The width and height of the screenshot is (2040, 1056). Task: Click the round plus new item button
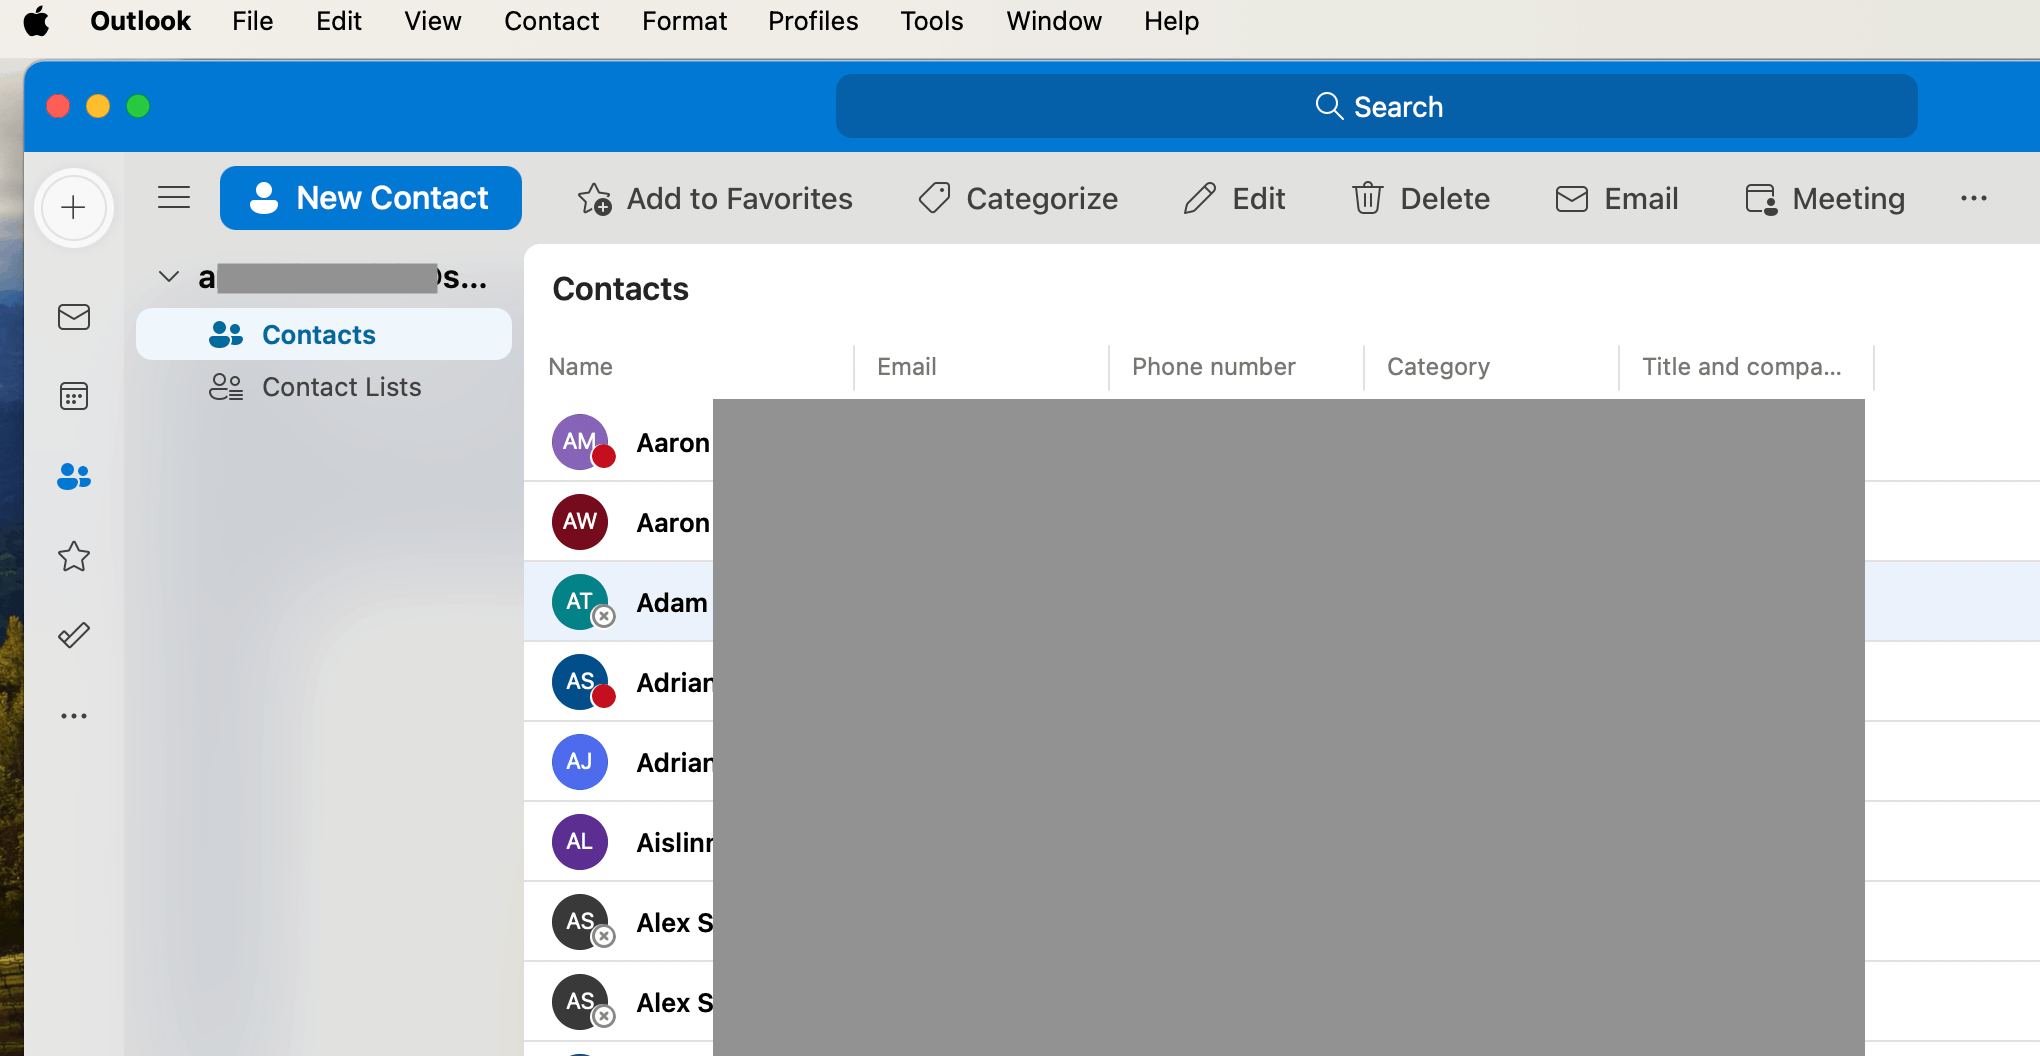pyautogui.click(x=73, y=208)
